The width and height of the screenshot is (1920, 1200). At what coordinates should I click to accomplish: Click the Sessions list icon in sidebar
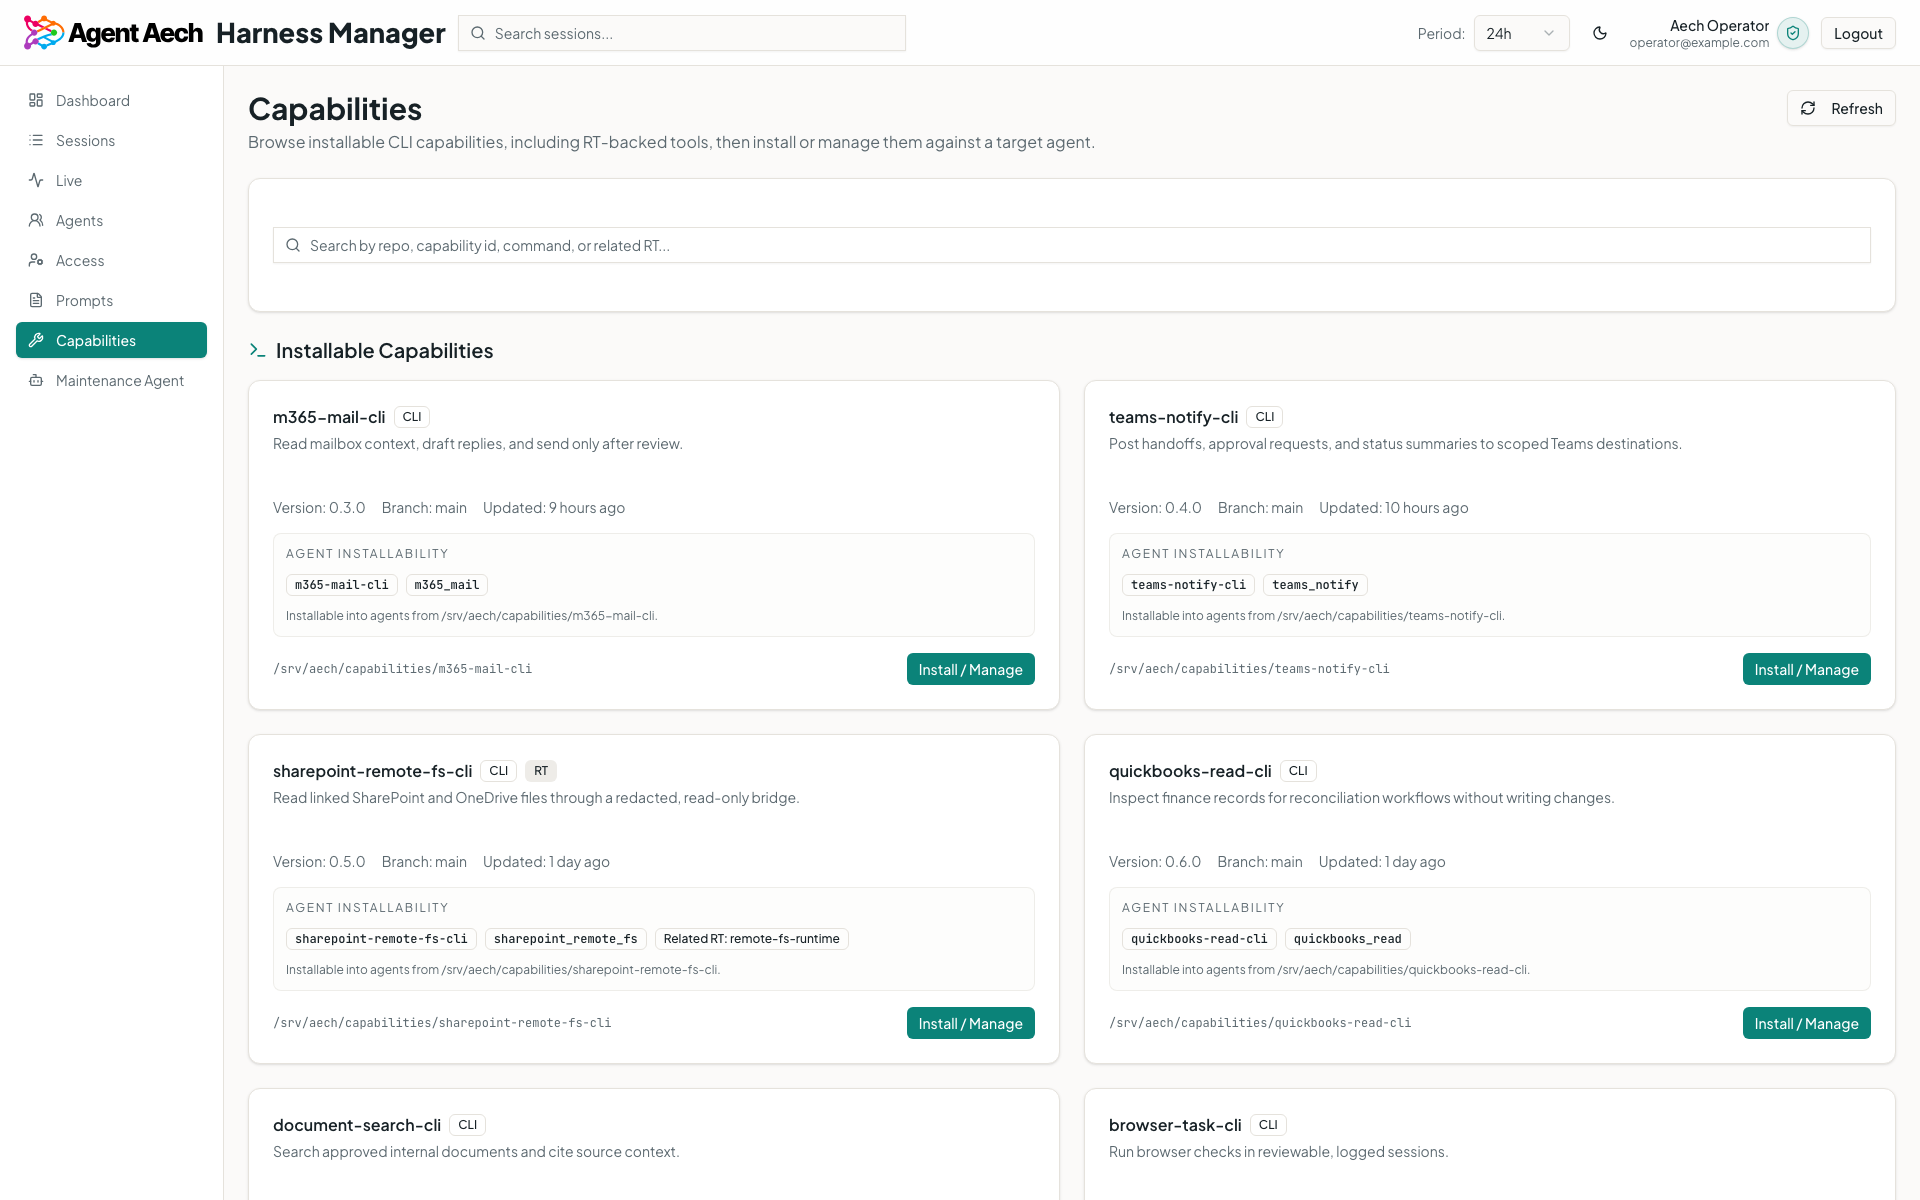click(36, 140)
